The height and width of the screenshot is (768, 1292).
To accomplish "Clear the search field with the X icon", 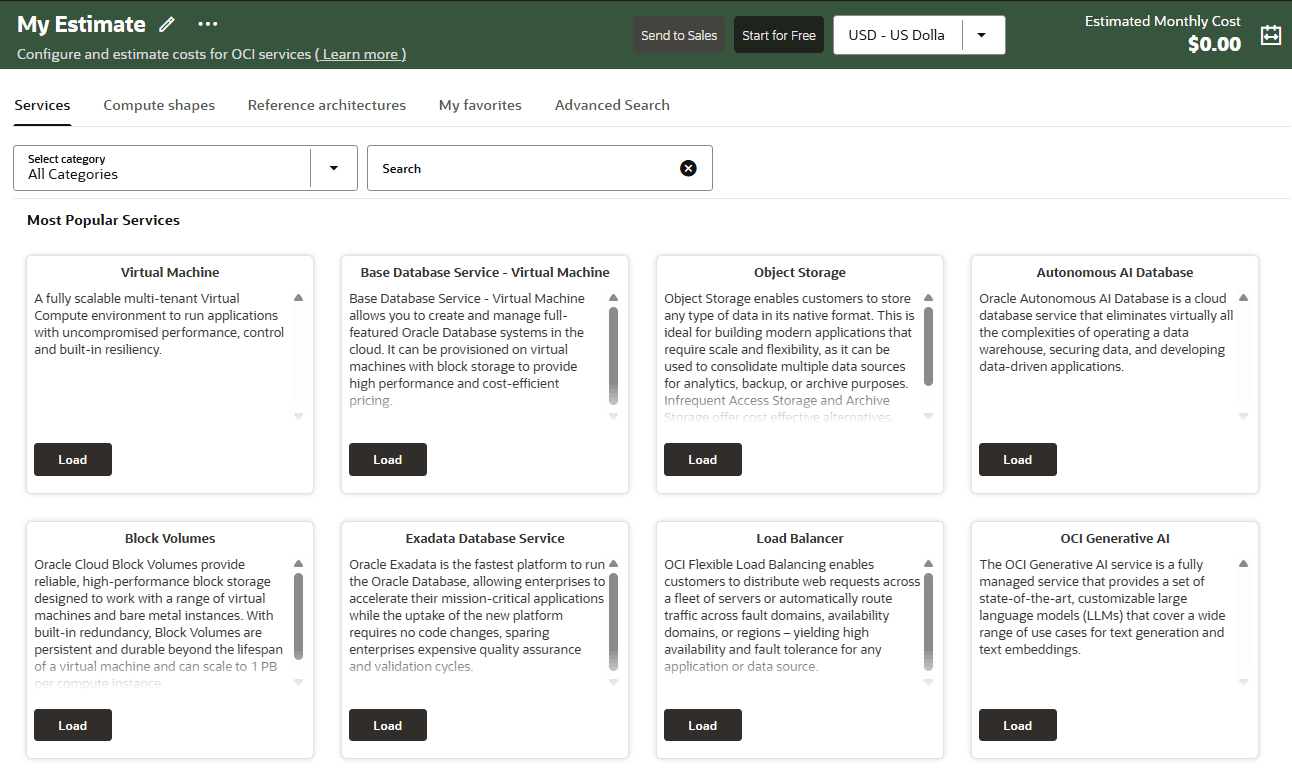I will (688, 168).
